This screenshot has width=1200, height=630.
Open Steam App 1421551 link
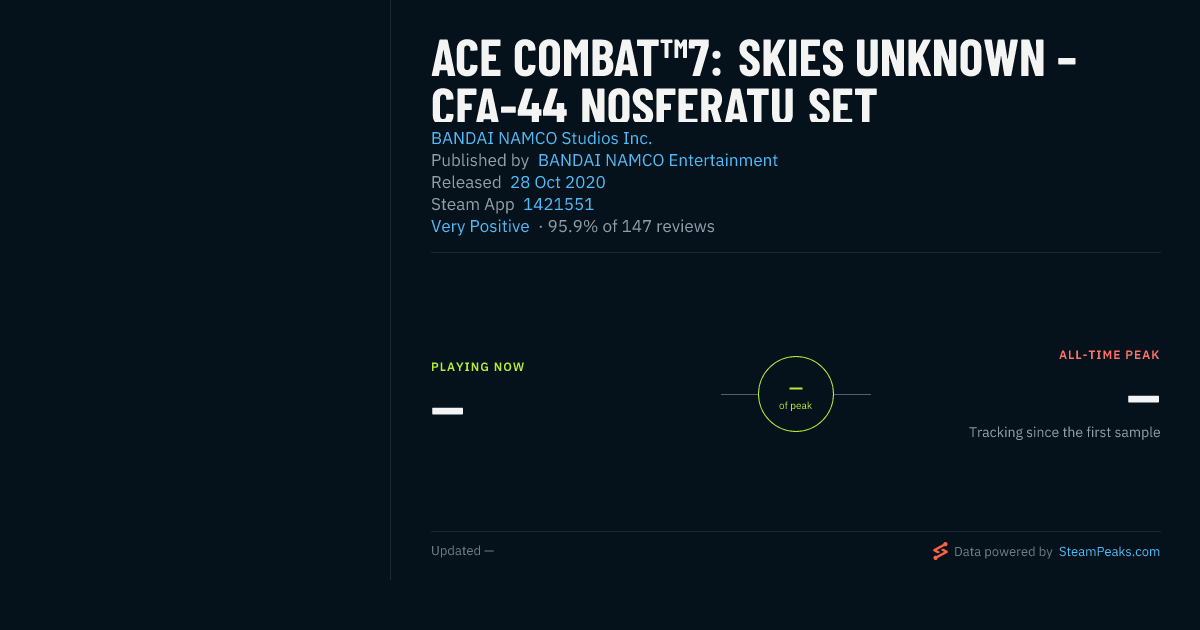click(x=558, y=204)
